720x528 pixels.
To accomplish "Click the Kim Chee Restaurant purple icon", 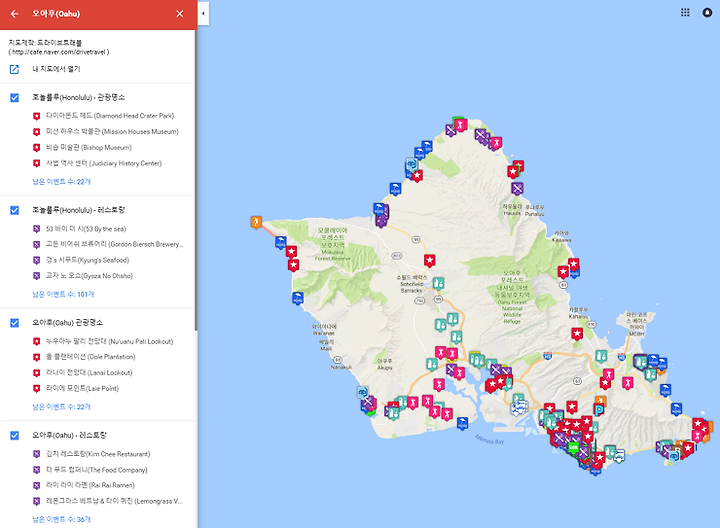I will point(37,454).
